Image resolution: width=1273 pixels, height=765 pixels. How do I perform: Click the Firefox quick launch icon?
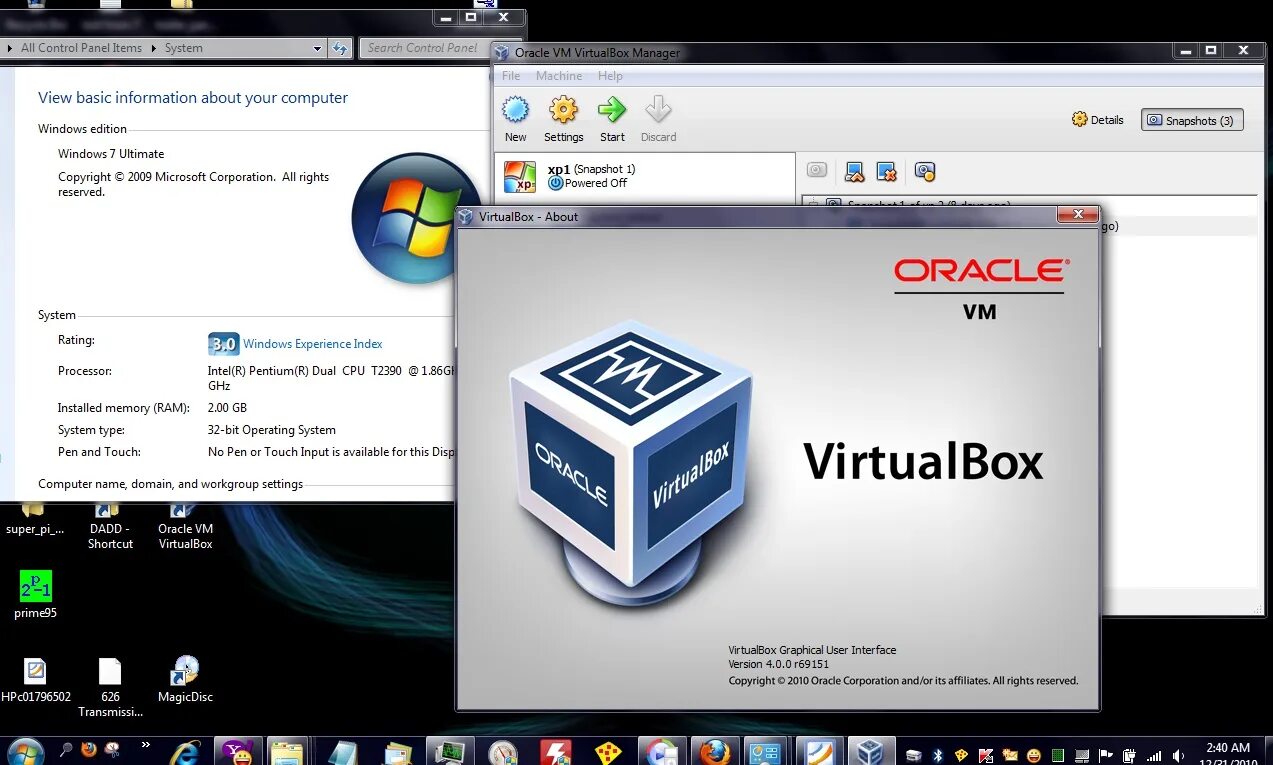[89, 749]
